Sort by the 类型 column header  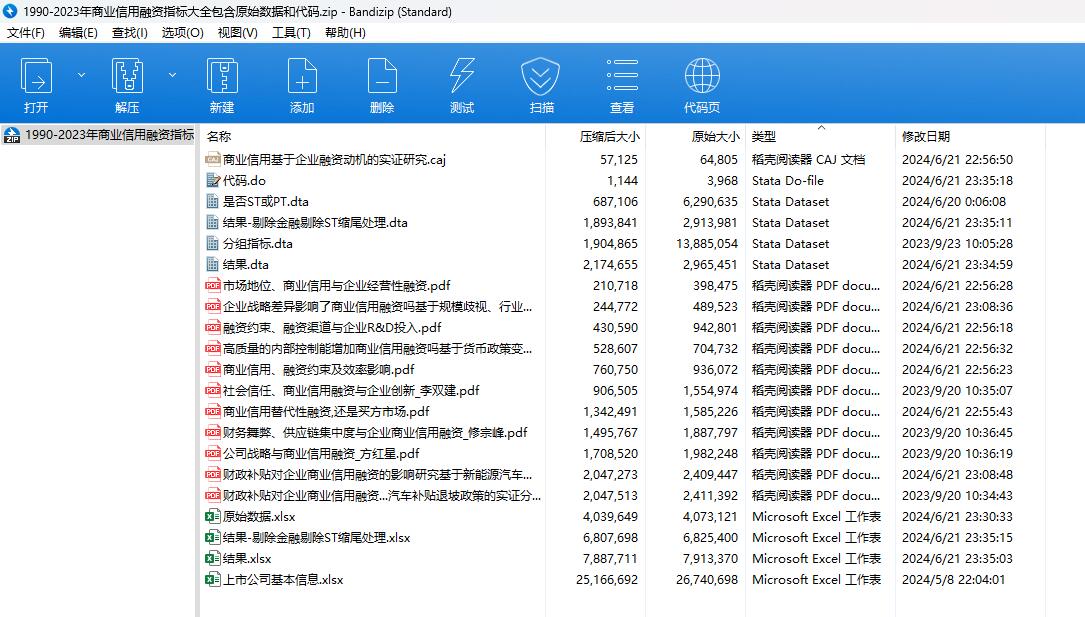[764, 137]
